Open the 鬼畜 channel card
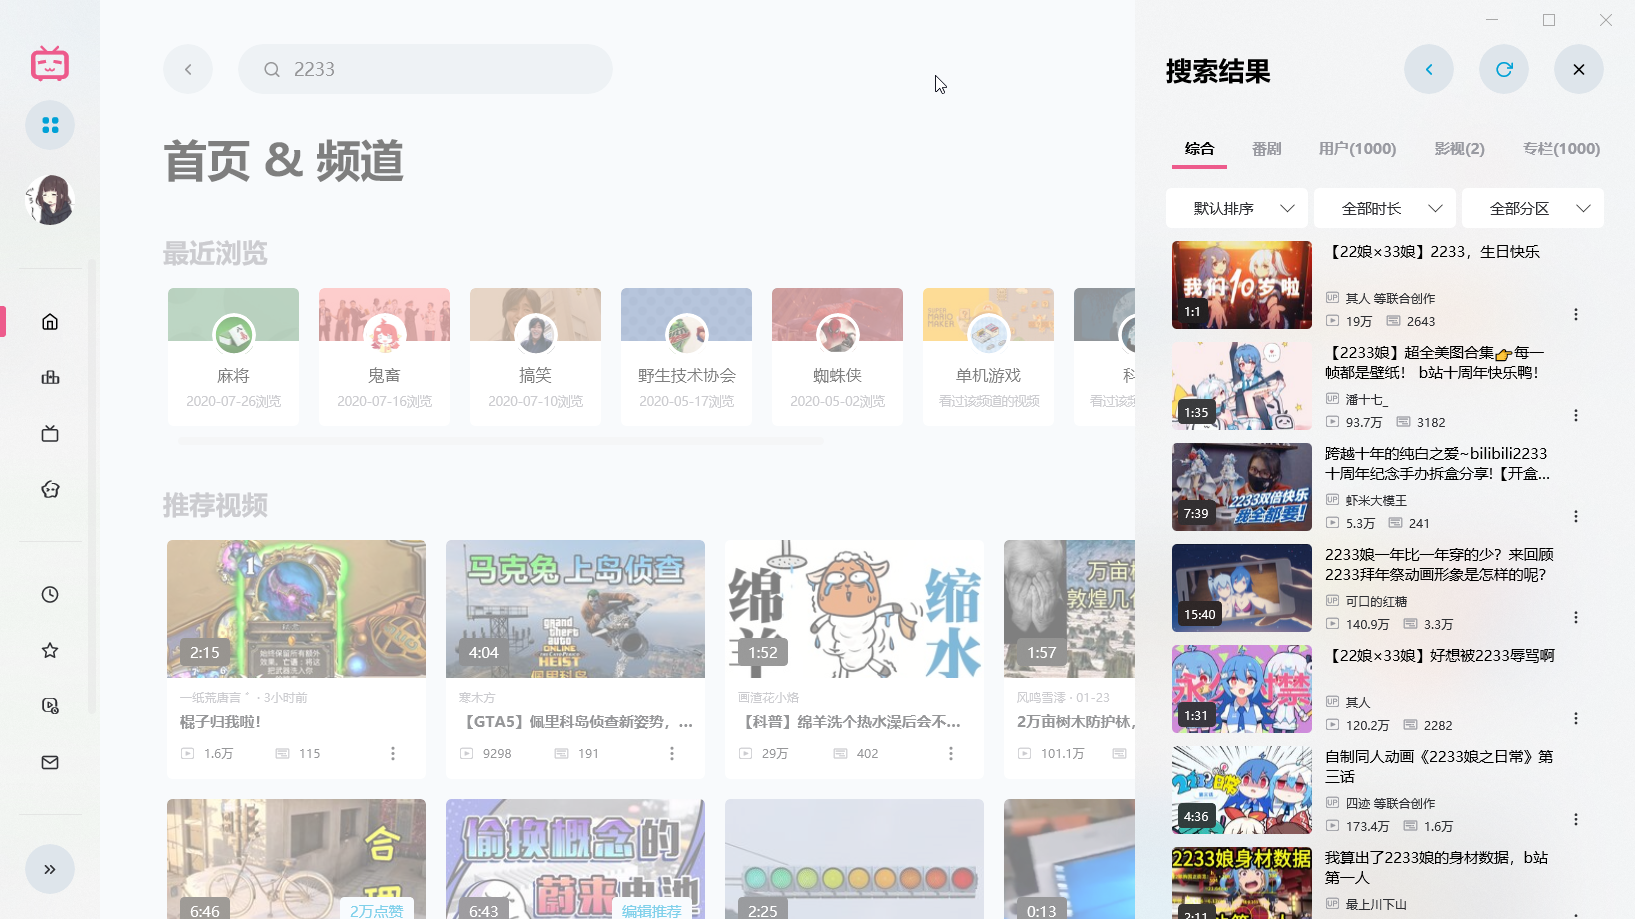The height and width of the screenshot is (919, 1635). [x=384, y=357]
